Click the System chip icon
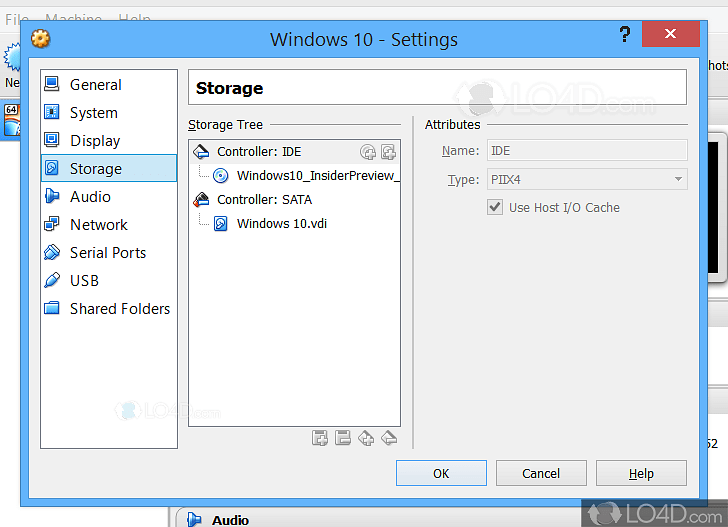Screen dimensions: 728x527 pyautogui.click(x=52, y=112)
